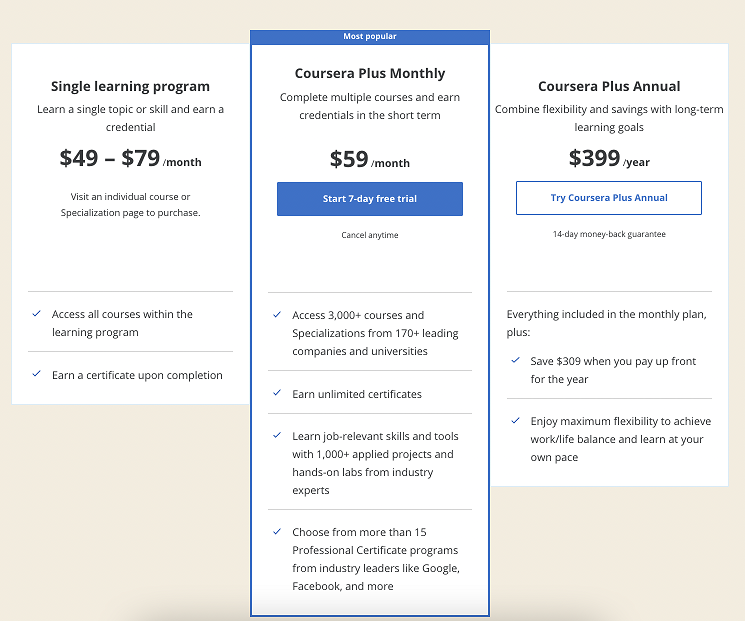Click the Cancel anytime note
Screen dimensions: 745x621
[370, 235]
